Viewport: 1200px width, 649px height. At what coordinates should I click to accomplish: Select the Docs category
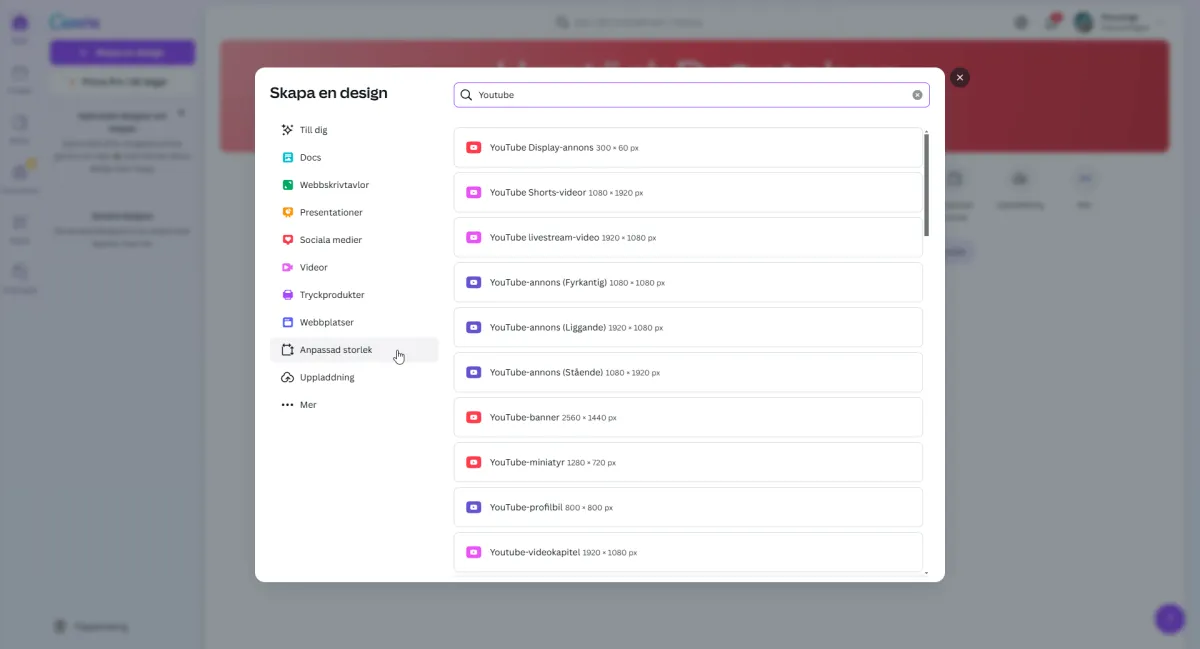354,157
